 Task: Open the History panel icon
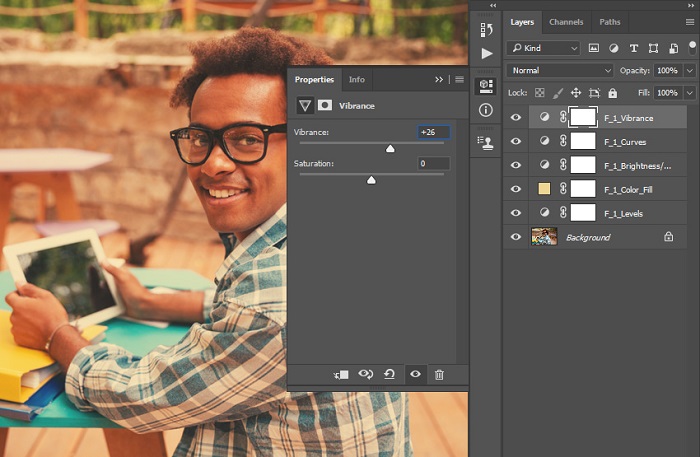(486, 30)
